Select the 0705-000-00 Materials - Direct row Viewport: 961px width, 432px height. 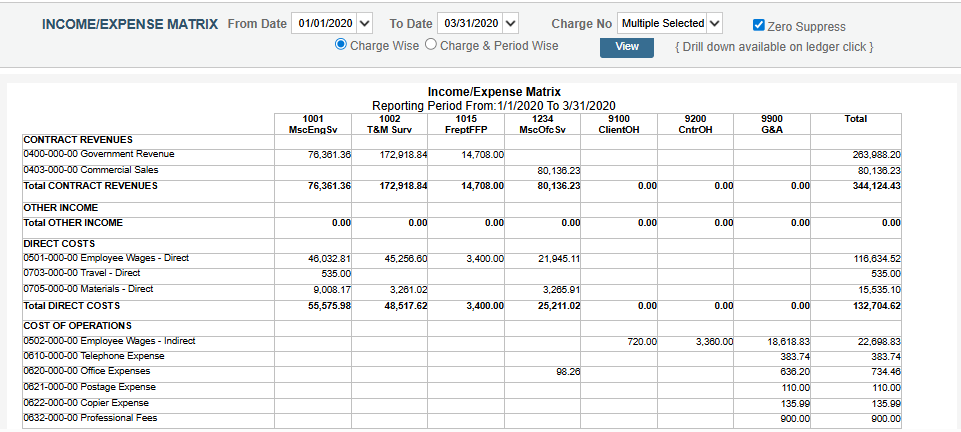pyautogui.click(x=88, y=290)
